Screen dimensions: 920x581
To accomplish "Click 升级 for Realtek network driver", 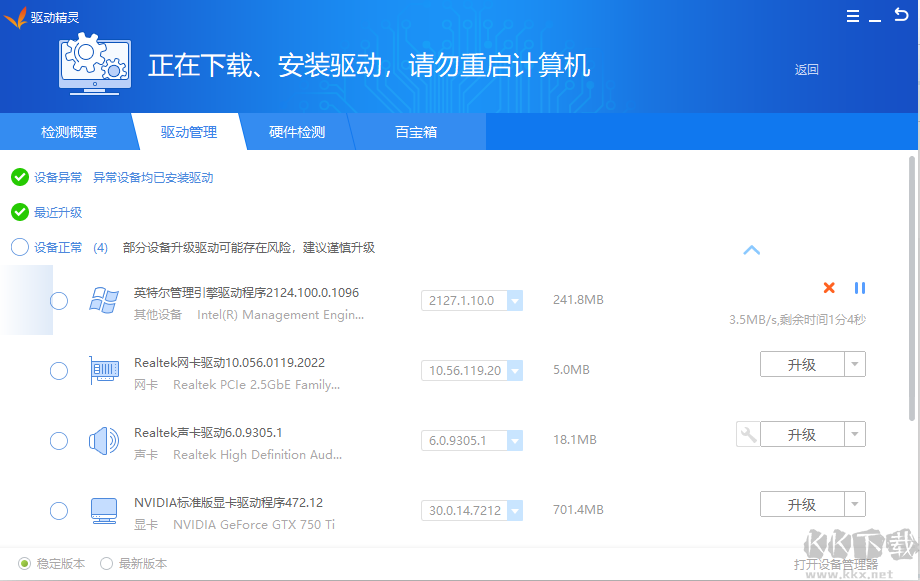I will point(801,365).
